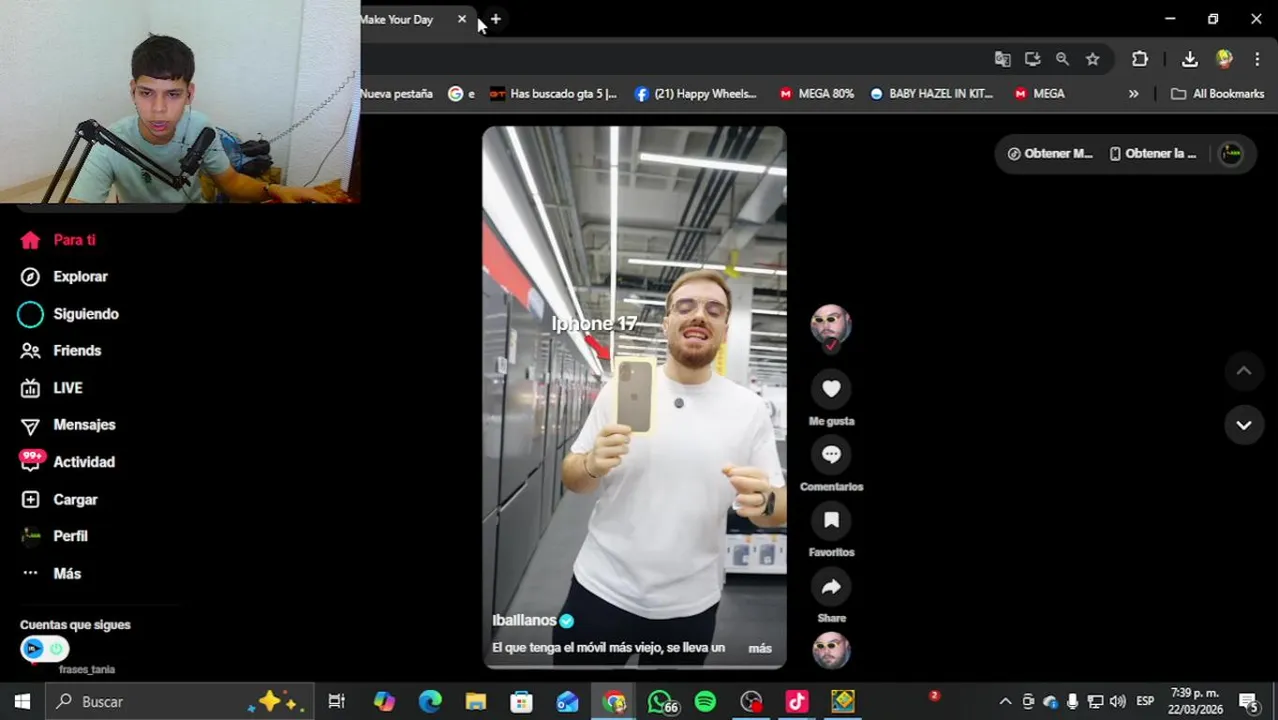Install app icon in address bar

(1032, 59)
